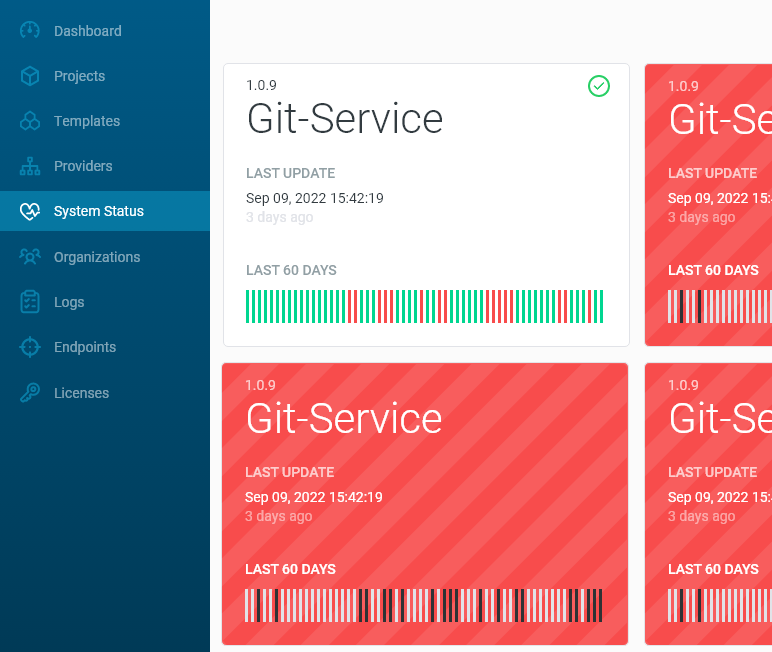Open the Dashboard menu item

(x=87, y=31)
